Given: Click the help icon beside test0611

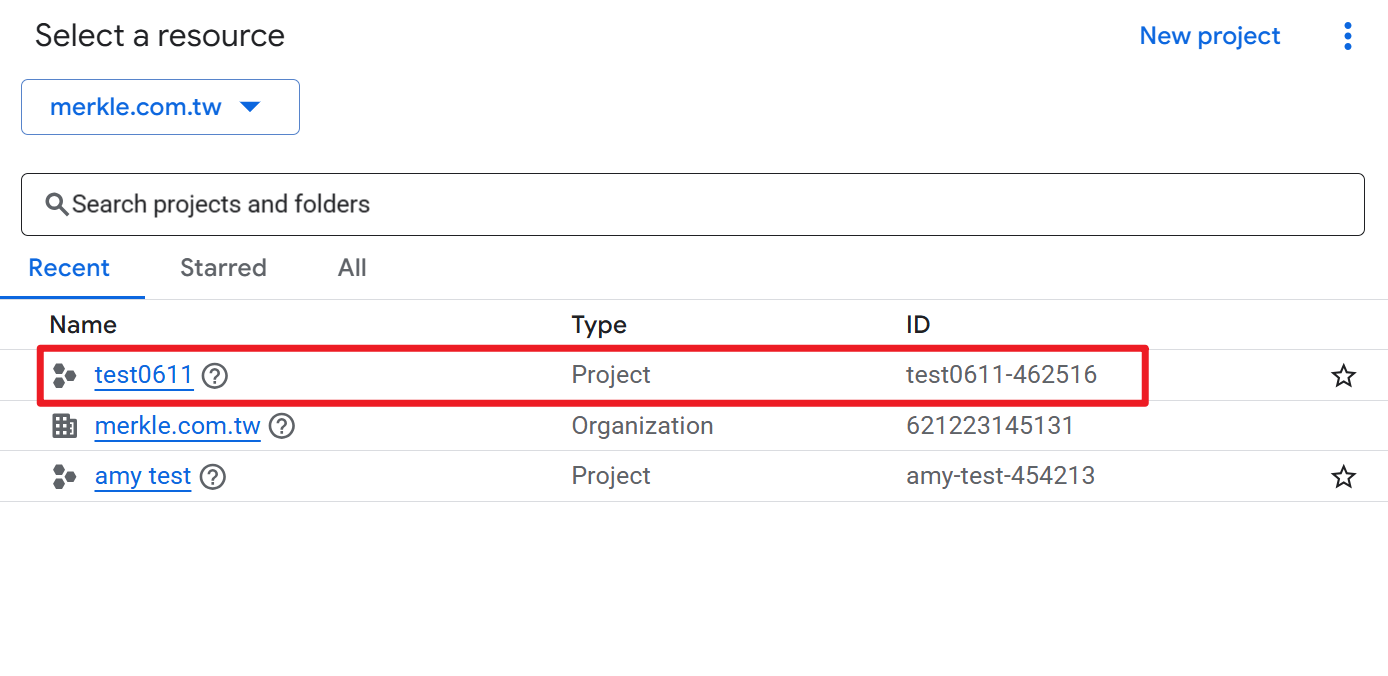Looking at the screenshot, I should point(215,376).
